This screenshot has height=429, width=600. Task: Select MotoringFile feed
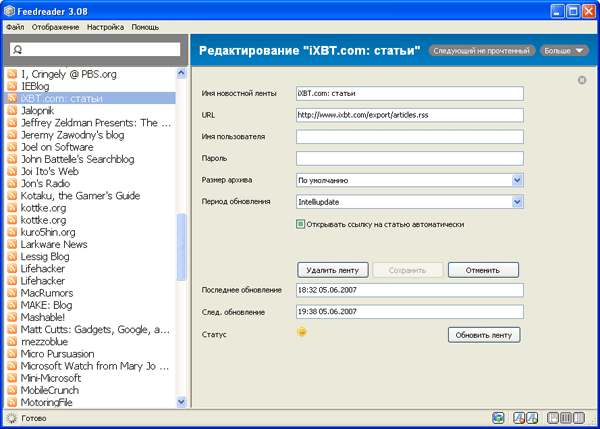pos(90,402)
